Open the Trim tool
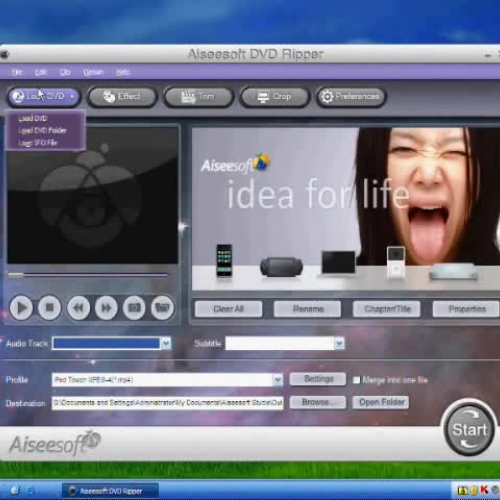 (x=199, y=97)
